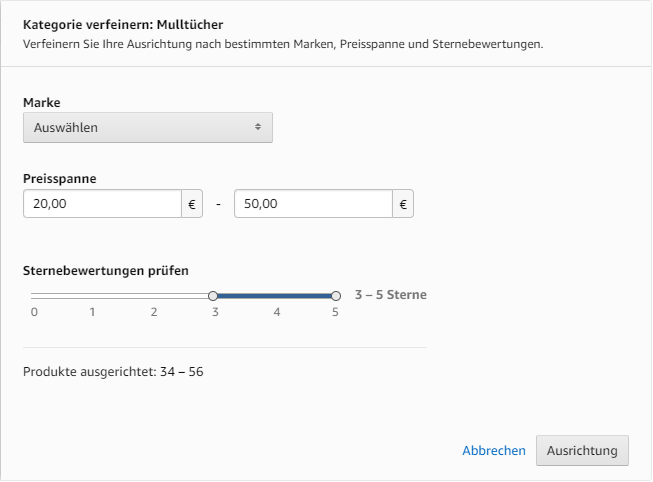Click the euro symbol beside maximum price
The height and width of the screenshot is (482, 653).
point(403,204)
